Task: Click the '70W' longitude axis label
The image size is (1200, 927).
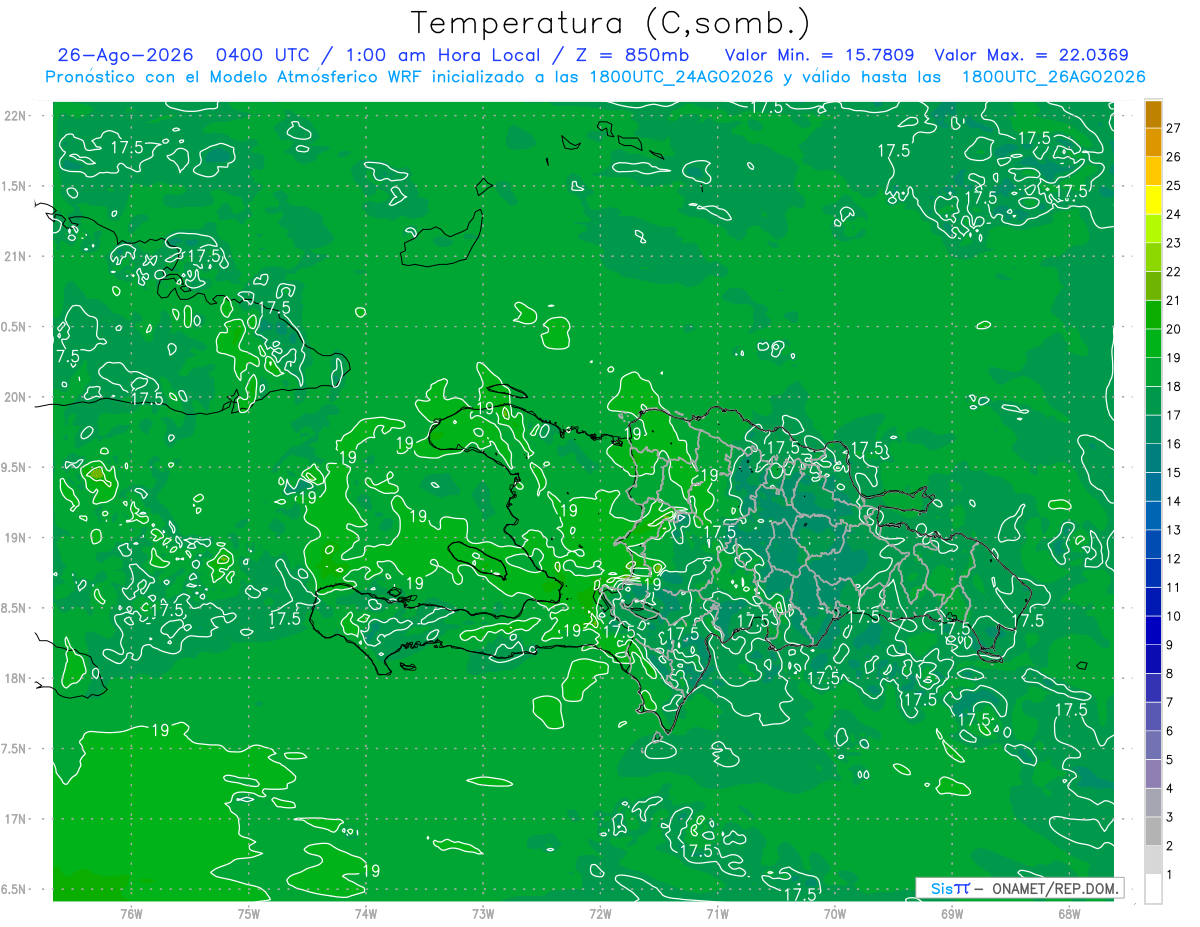Action: 835,914
